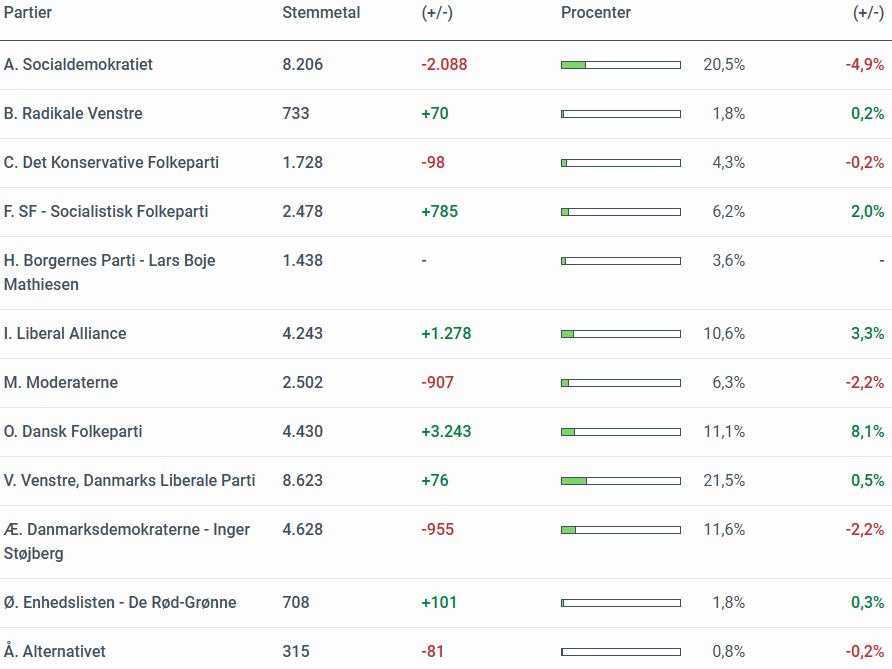Image resolution: width=892 pixels, height=669 pixels.
Task: Click the Stemmetal column header
Action: click(x=321, y=13)
